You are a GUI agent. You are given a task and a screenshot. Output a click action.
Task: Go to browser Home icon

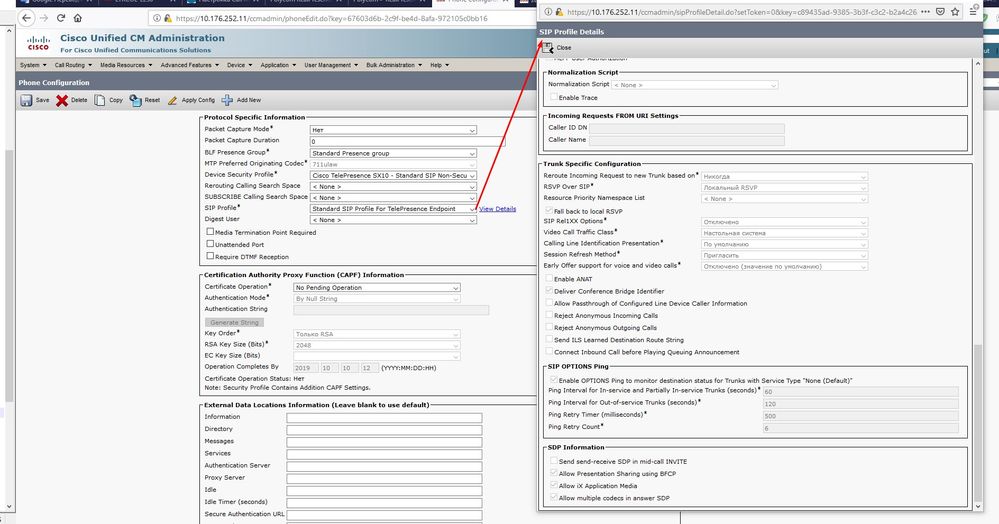pos(78,18)
